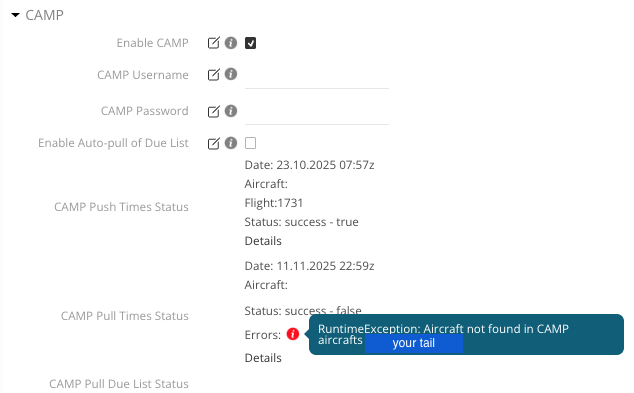Click the edit icon beside Enable CAMP
Viewport: 634px width, 393px height.
[213, 43]
